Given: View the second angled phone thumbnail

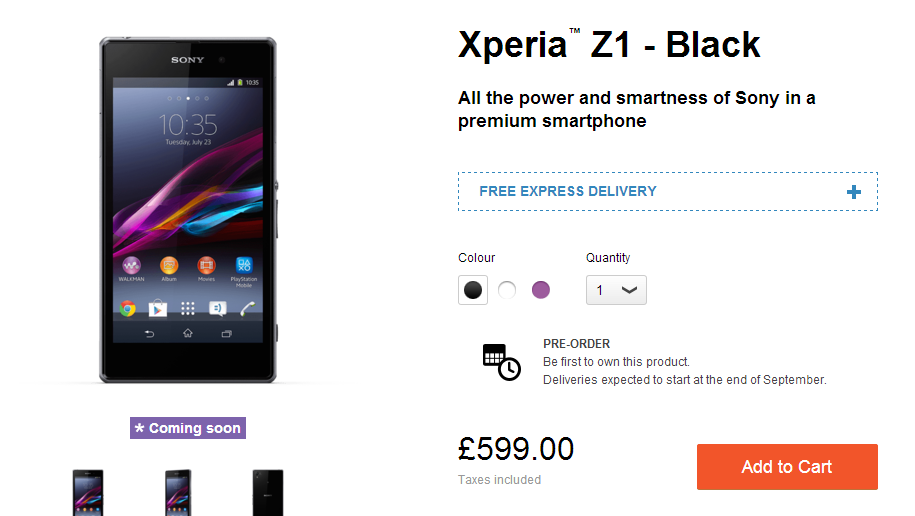Looking at the screenshot, I should click(178, 493).
